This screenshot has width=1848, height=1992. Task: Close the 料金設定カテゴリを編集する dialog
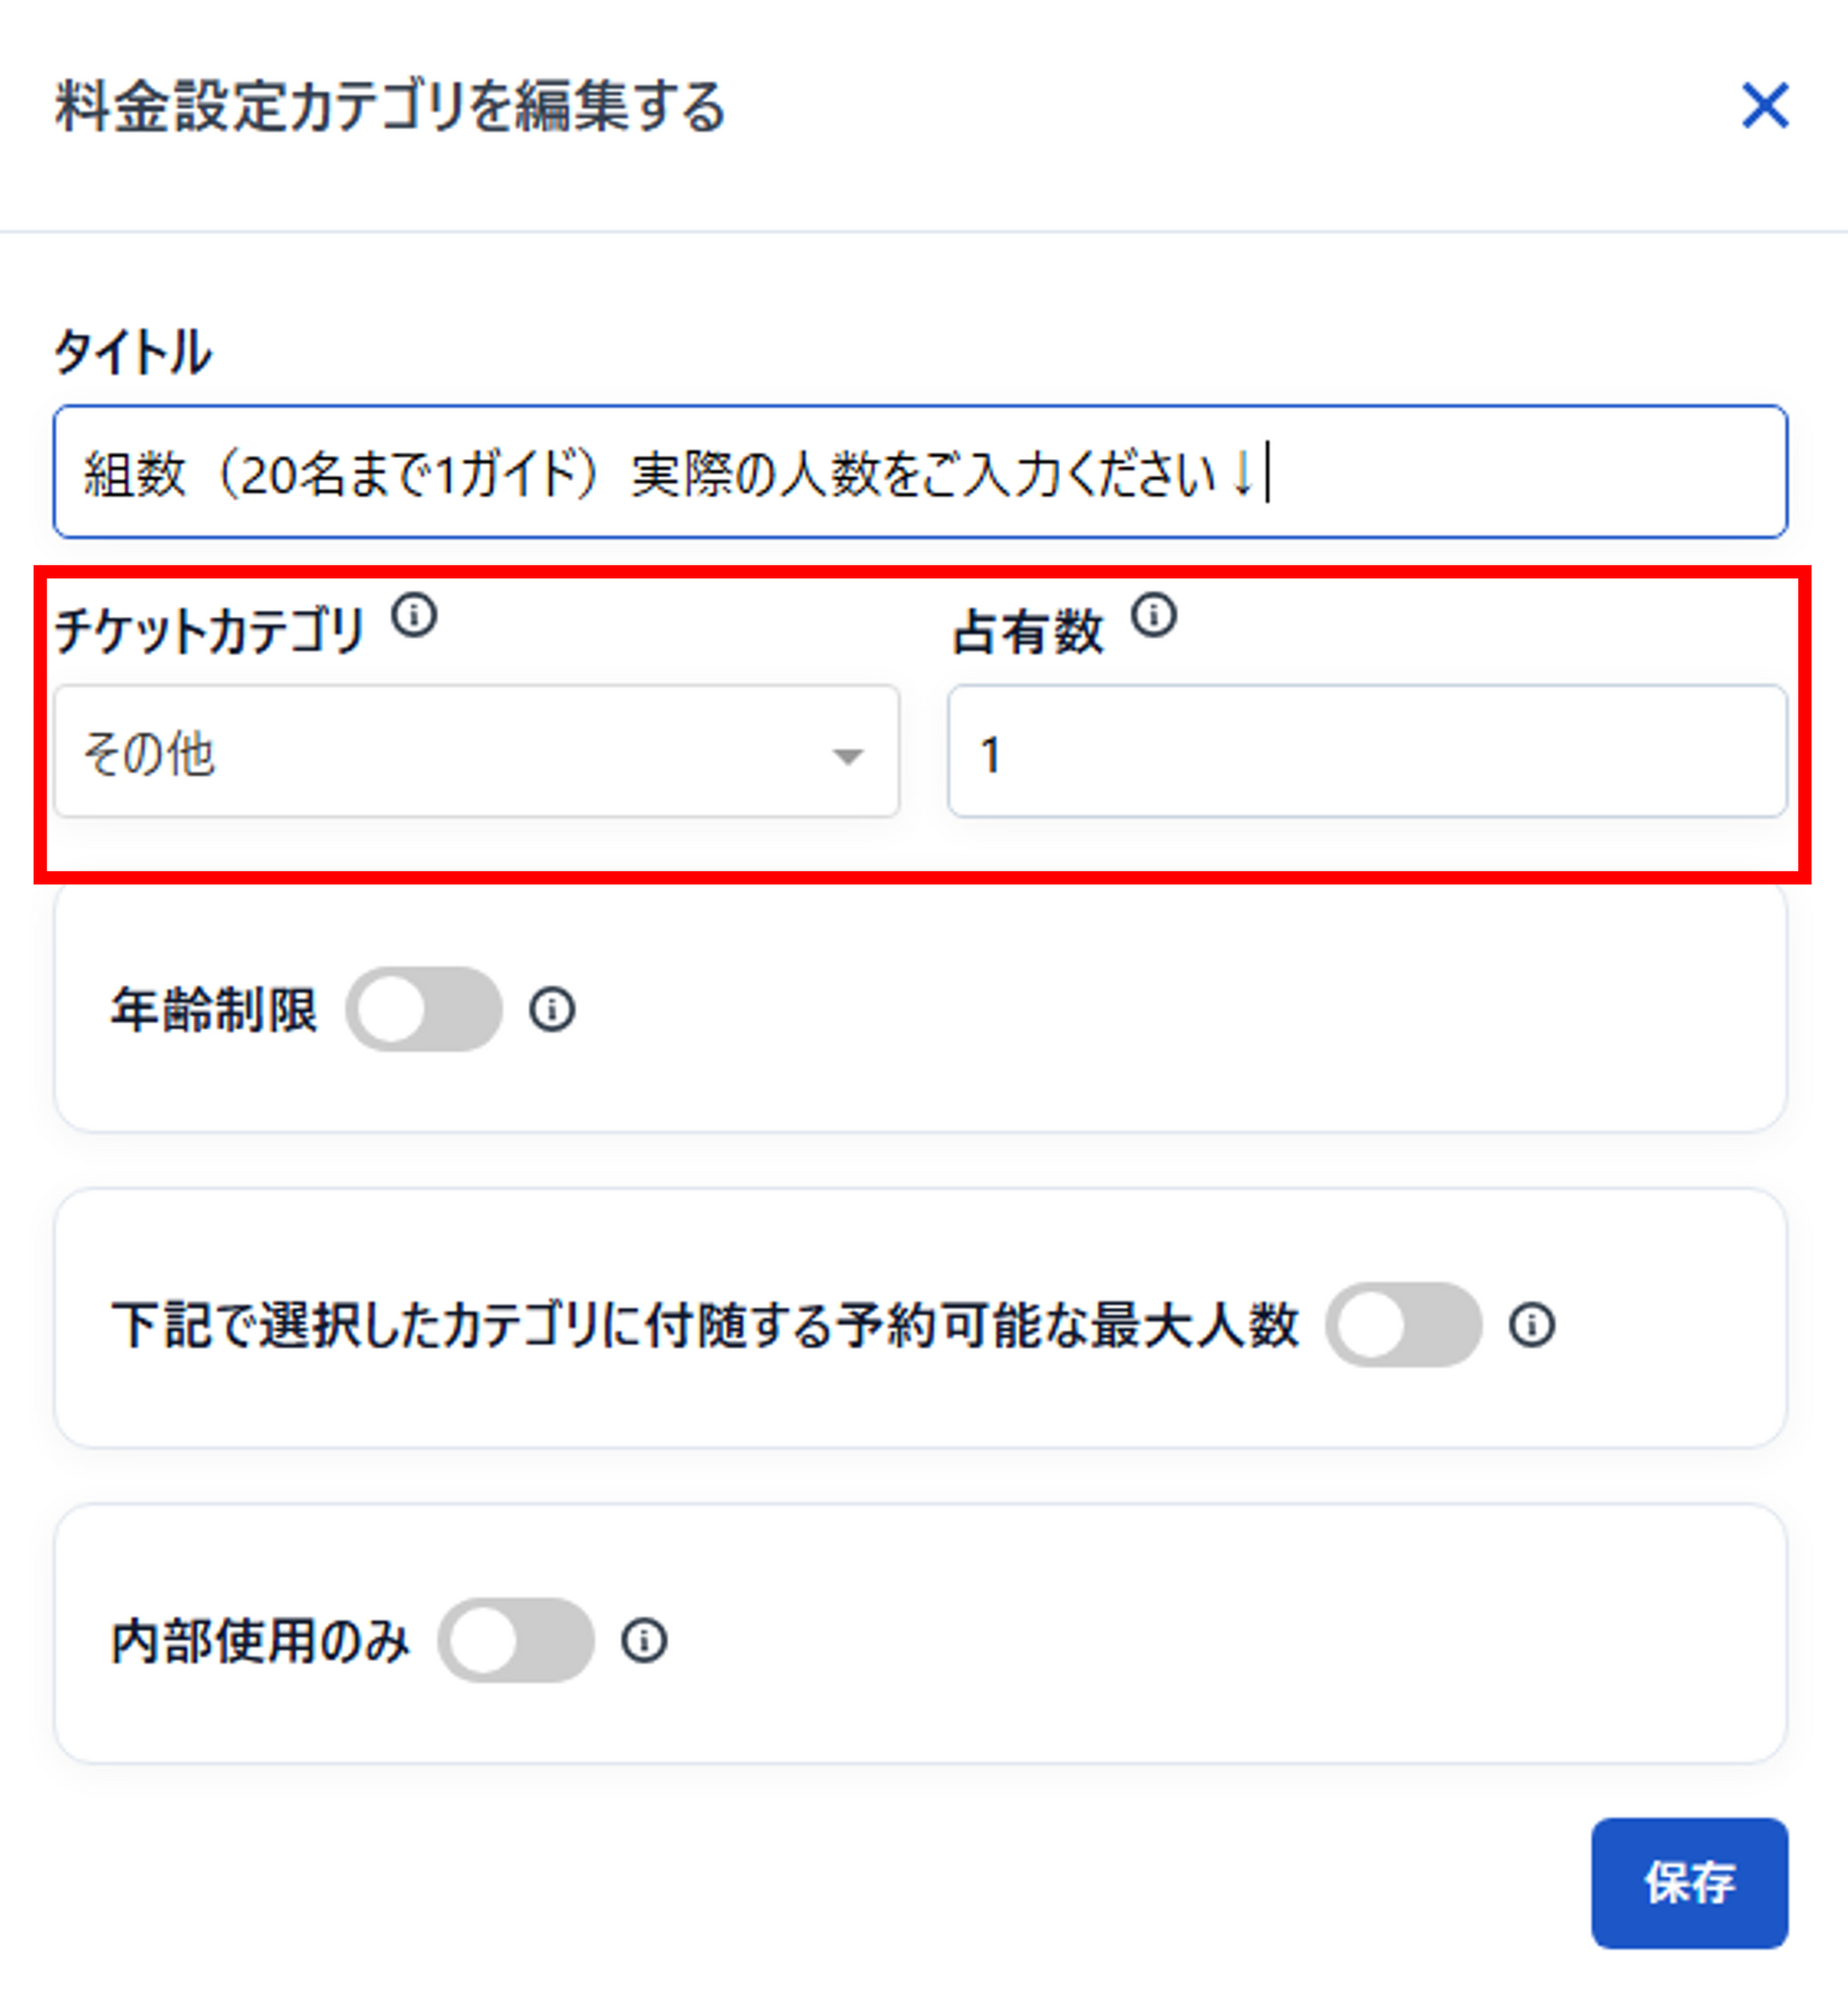pyautogui.click(x=1765, y=105)
